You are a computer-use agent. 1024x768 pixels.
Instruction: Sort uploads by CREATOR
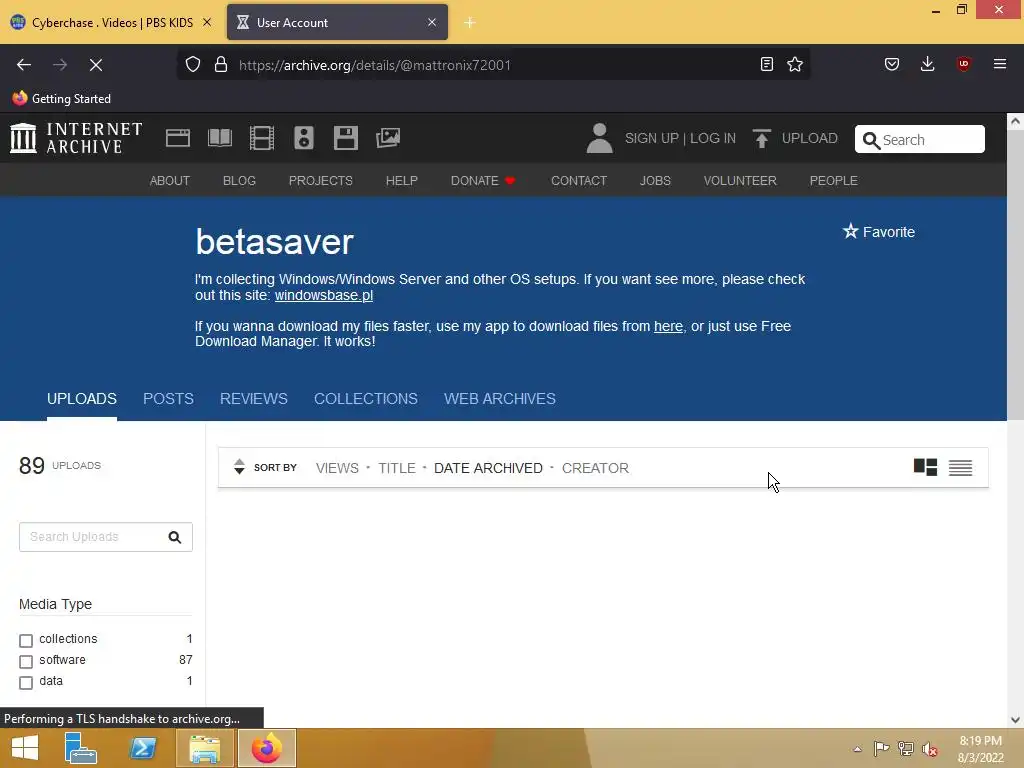[595, 468]
